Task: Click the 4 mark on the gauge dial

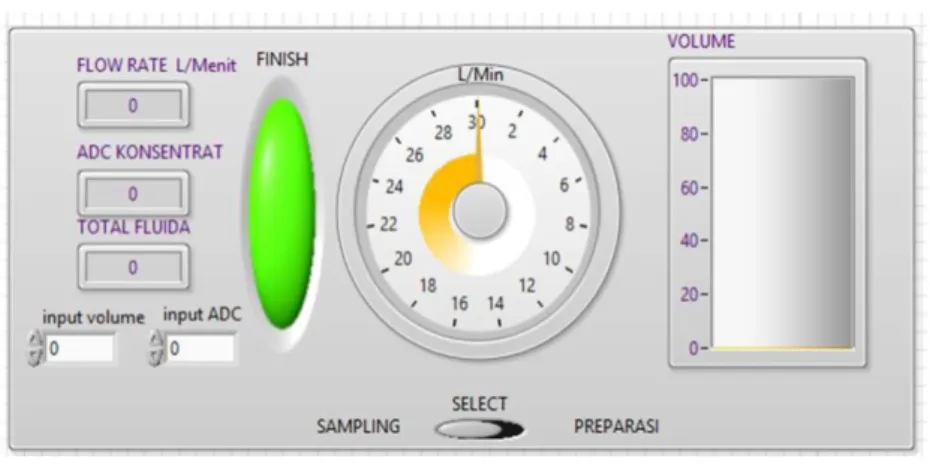Action: tap(542, 154)
